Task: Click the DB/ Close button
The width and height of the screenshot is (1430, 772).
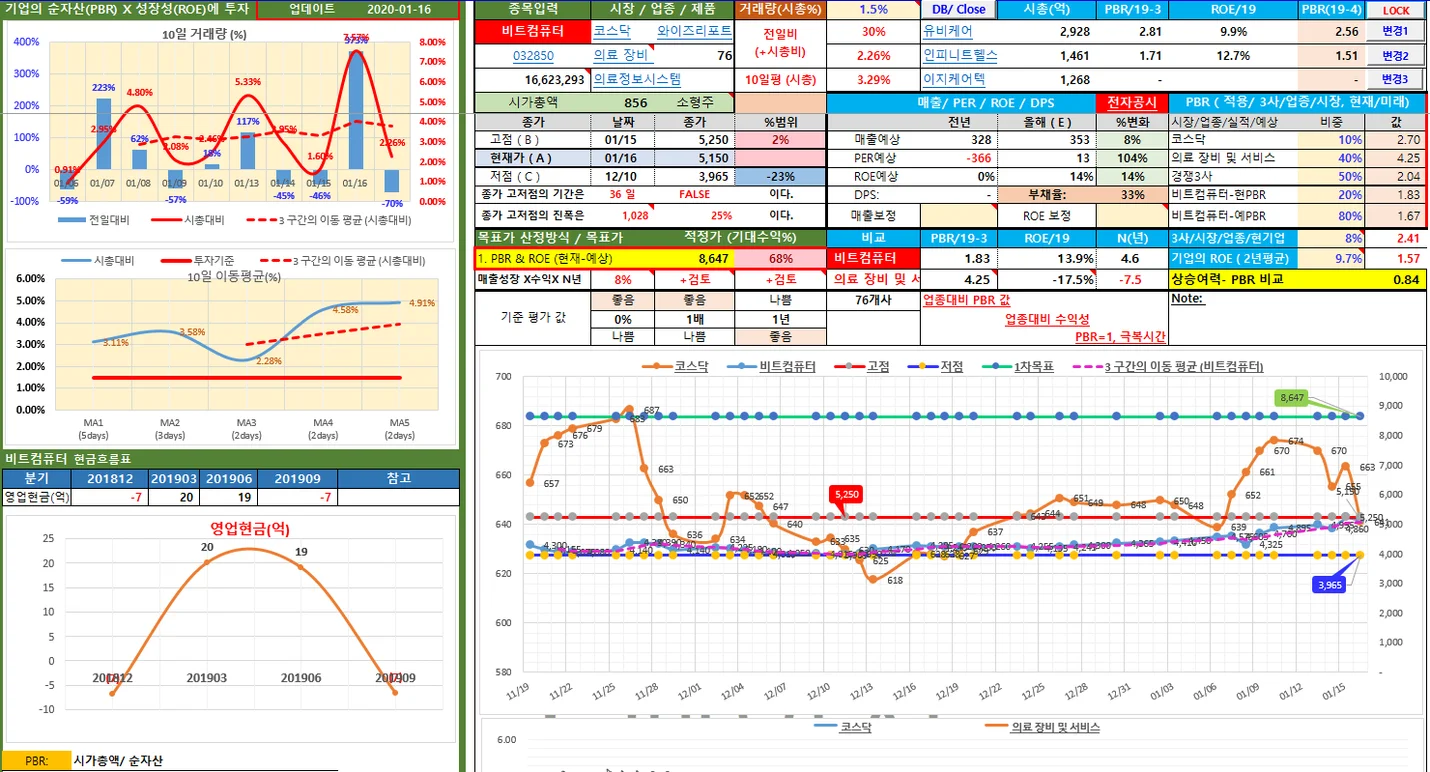Action: (x=958, y=10)
